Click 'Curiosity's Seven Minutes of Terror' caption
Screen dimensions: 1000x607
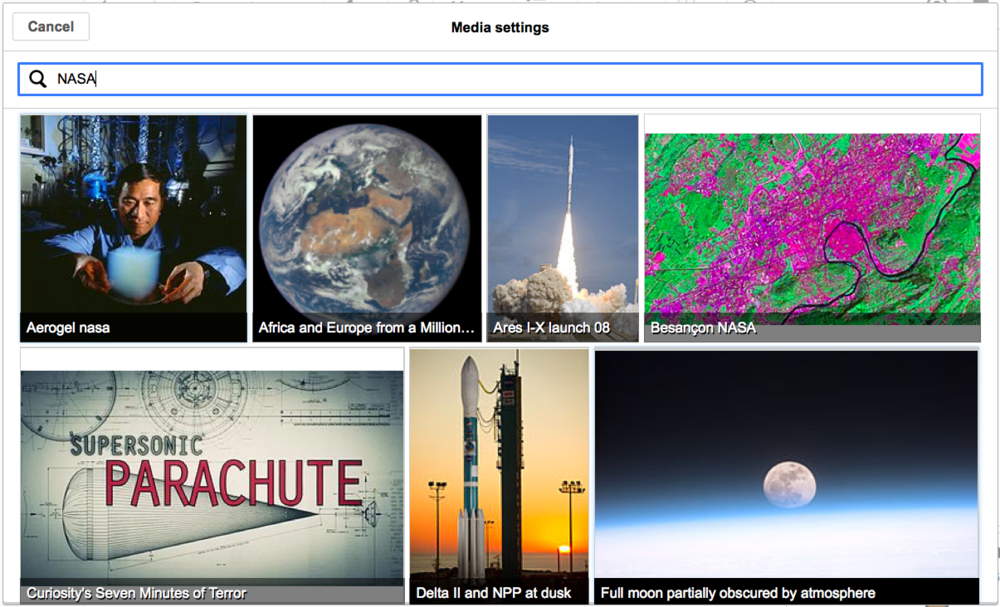coord(136,593)
